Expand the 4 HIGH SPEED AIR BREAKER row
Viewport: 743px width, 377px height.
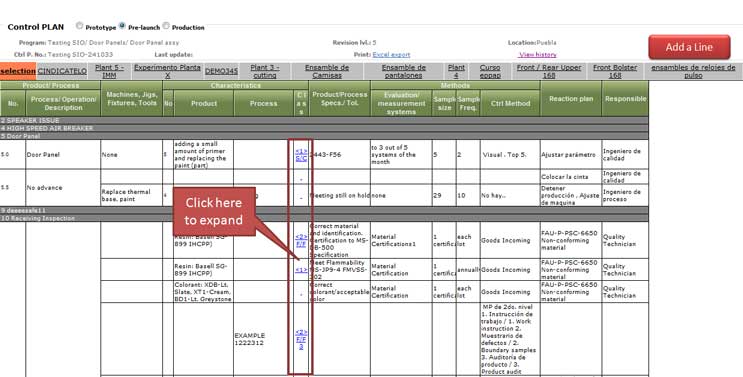(324, 128)
